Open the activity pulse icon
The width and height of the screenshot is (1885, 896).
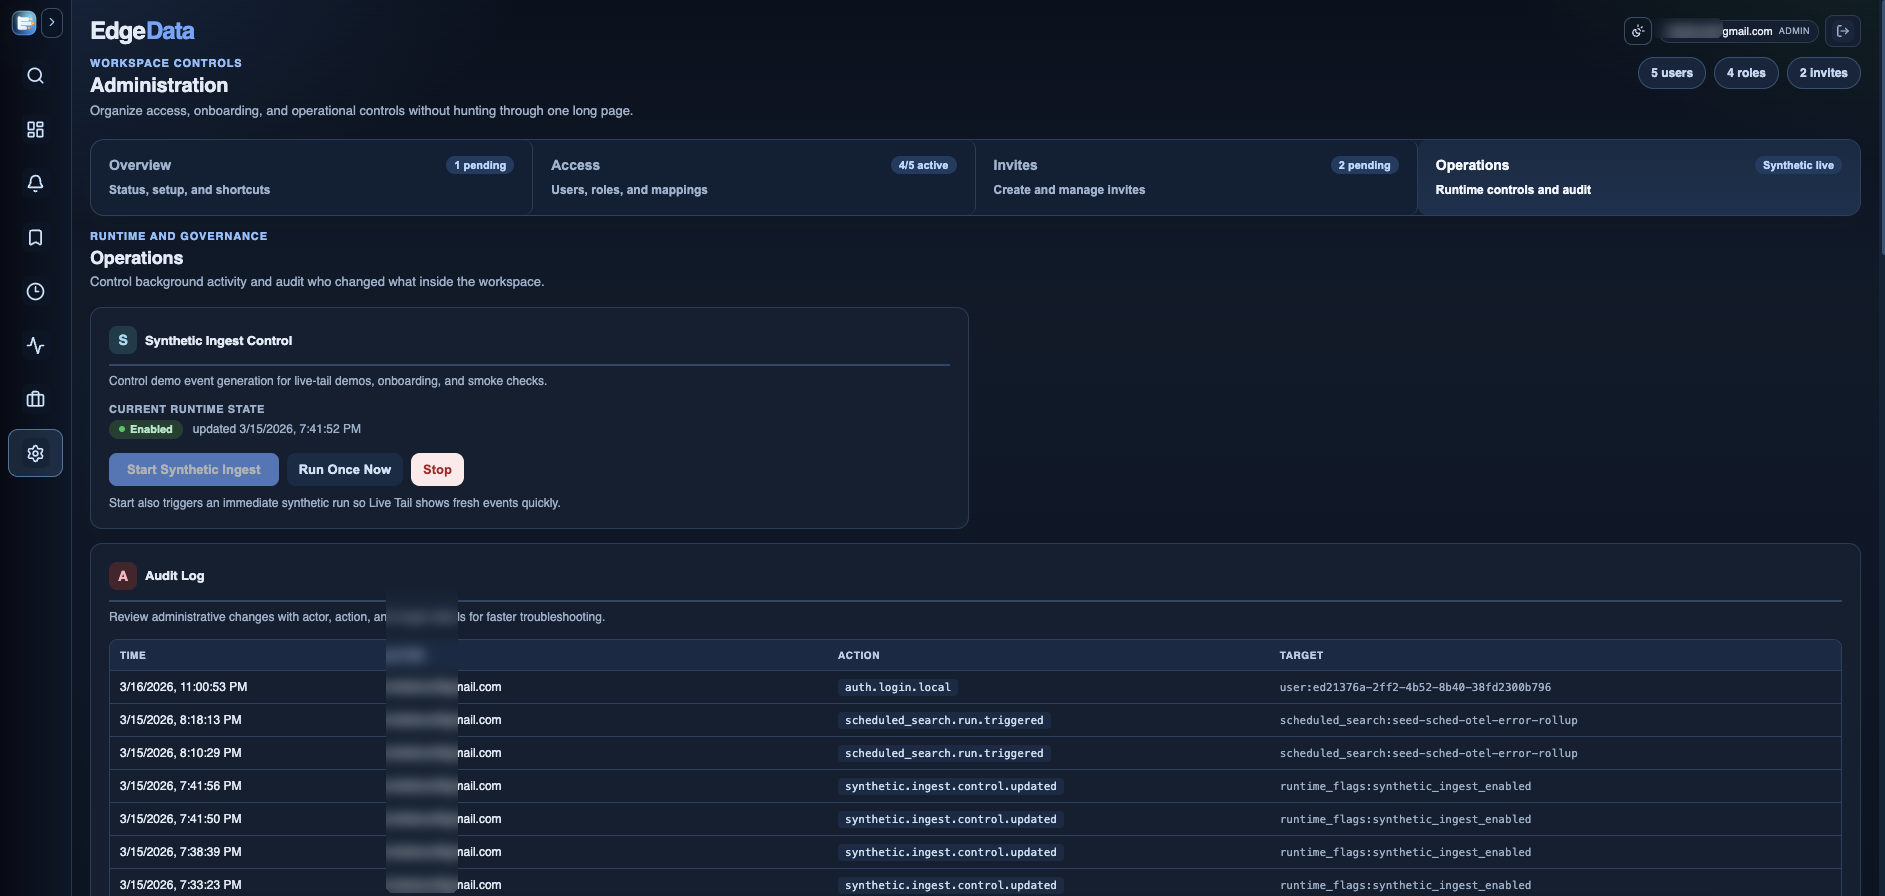(x=35, y=345)
